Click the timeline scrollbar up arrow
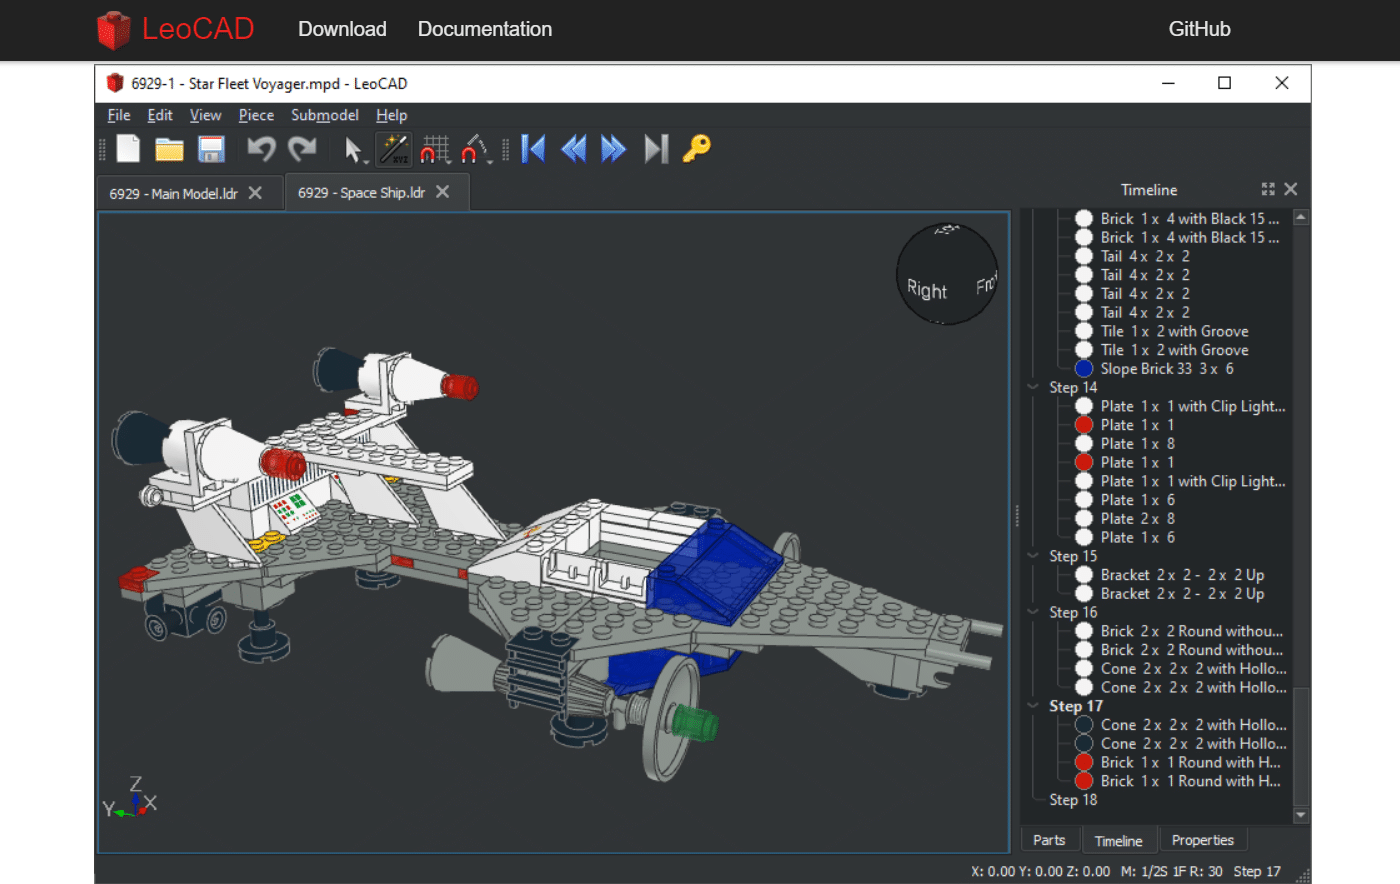 (1301, 217)
